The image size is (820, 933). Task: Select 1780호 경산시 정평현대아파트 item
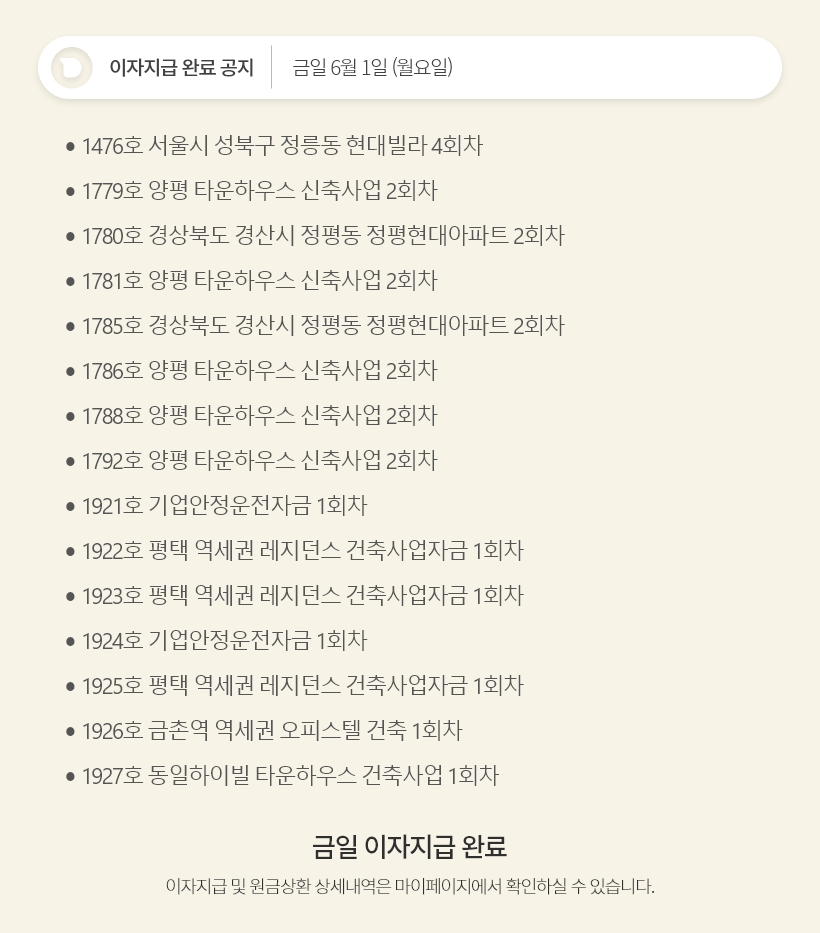coord(322,236)
